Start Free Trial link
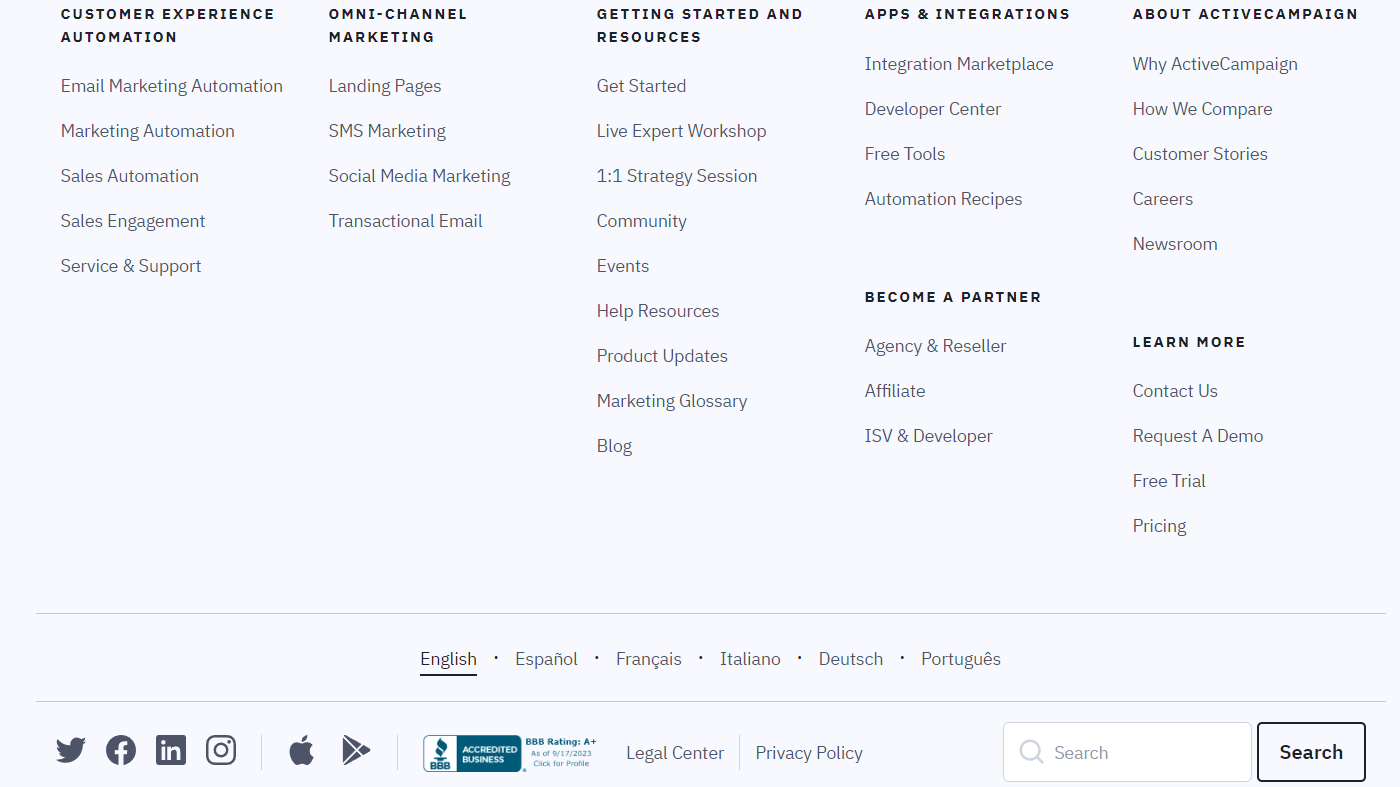This screenshot has height=787, width=1400. point(1169,481)
